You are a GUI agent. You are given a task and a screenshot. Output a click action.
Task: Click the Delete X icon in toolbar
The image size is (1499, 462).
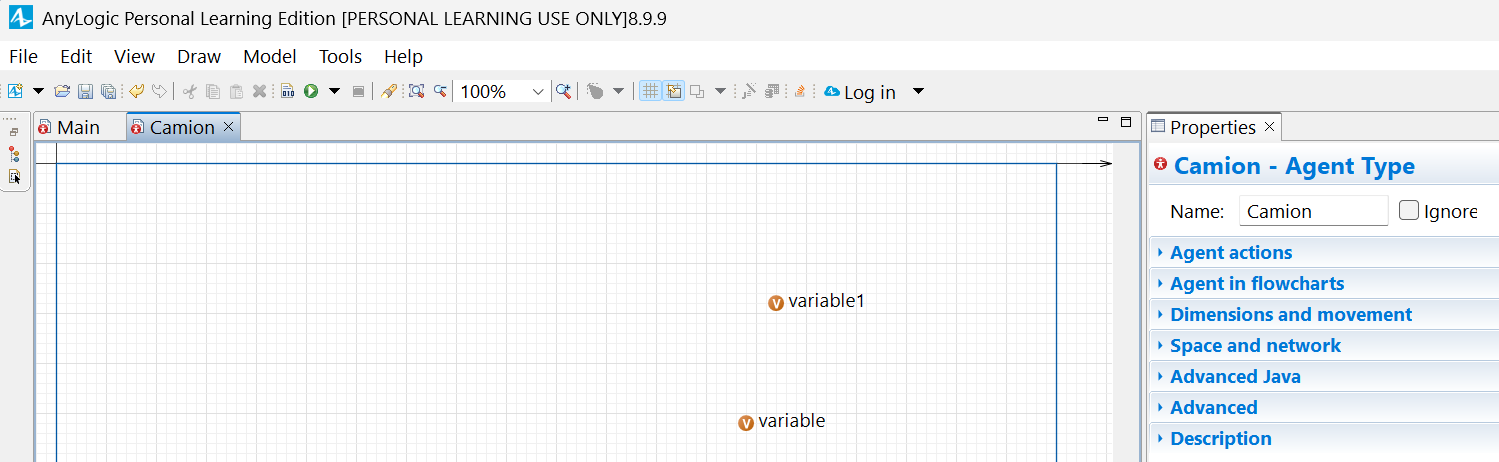(x=259, y=91)
